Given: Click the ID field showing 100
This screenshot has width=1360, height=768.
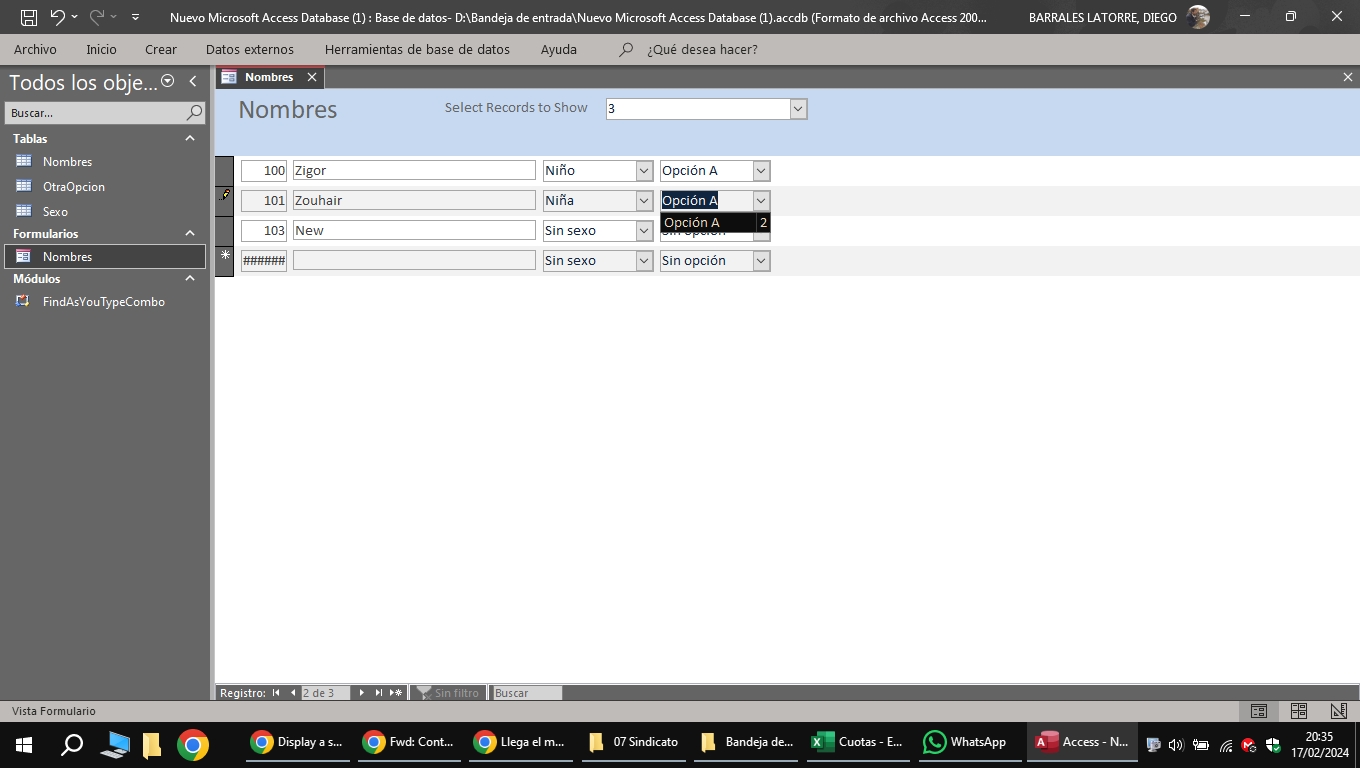Looking at the screenshot, I should tap(264, 170).
